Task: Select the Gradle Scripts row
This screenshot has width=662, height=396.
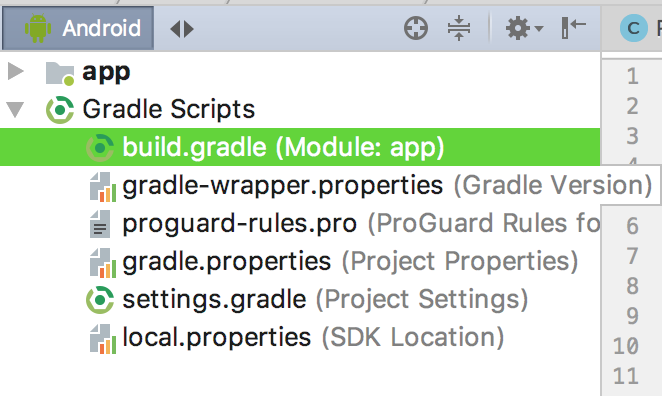Action: pyautogui.click(x=300, y=109)
